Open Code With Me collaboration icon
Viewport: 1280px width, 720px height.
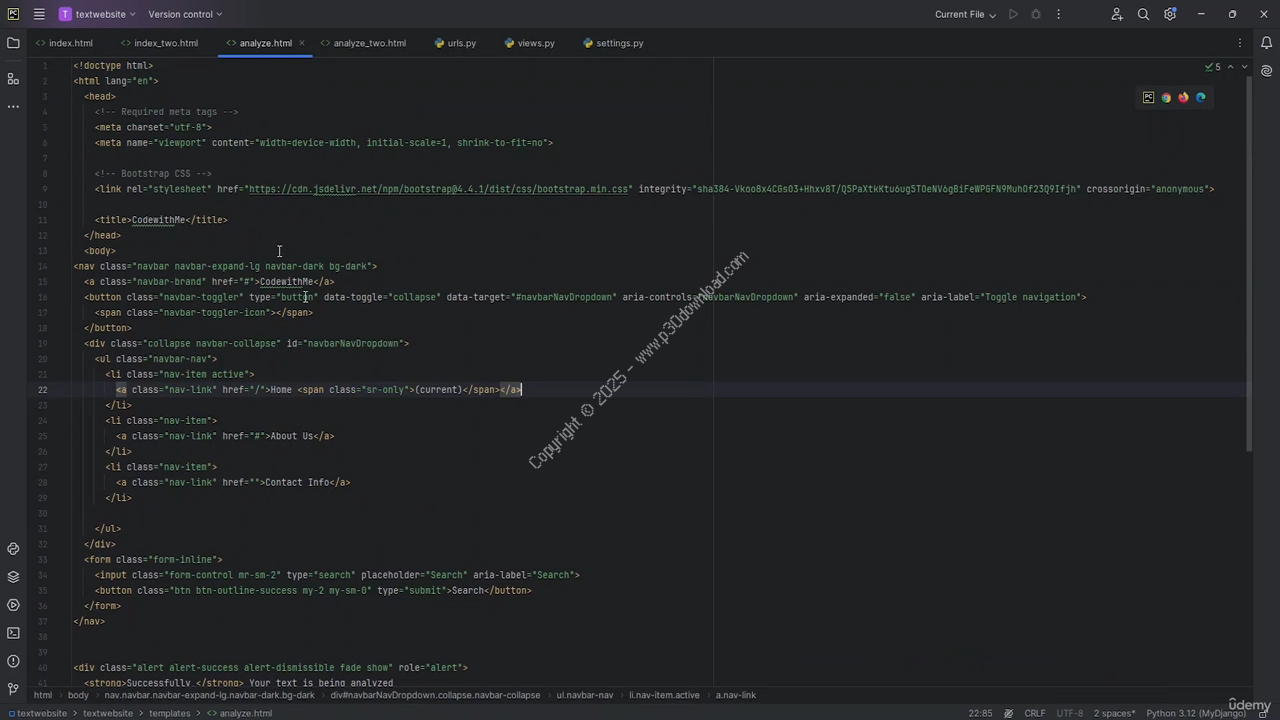1117,14
